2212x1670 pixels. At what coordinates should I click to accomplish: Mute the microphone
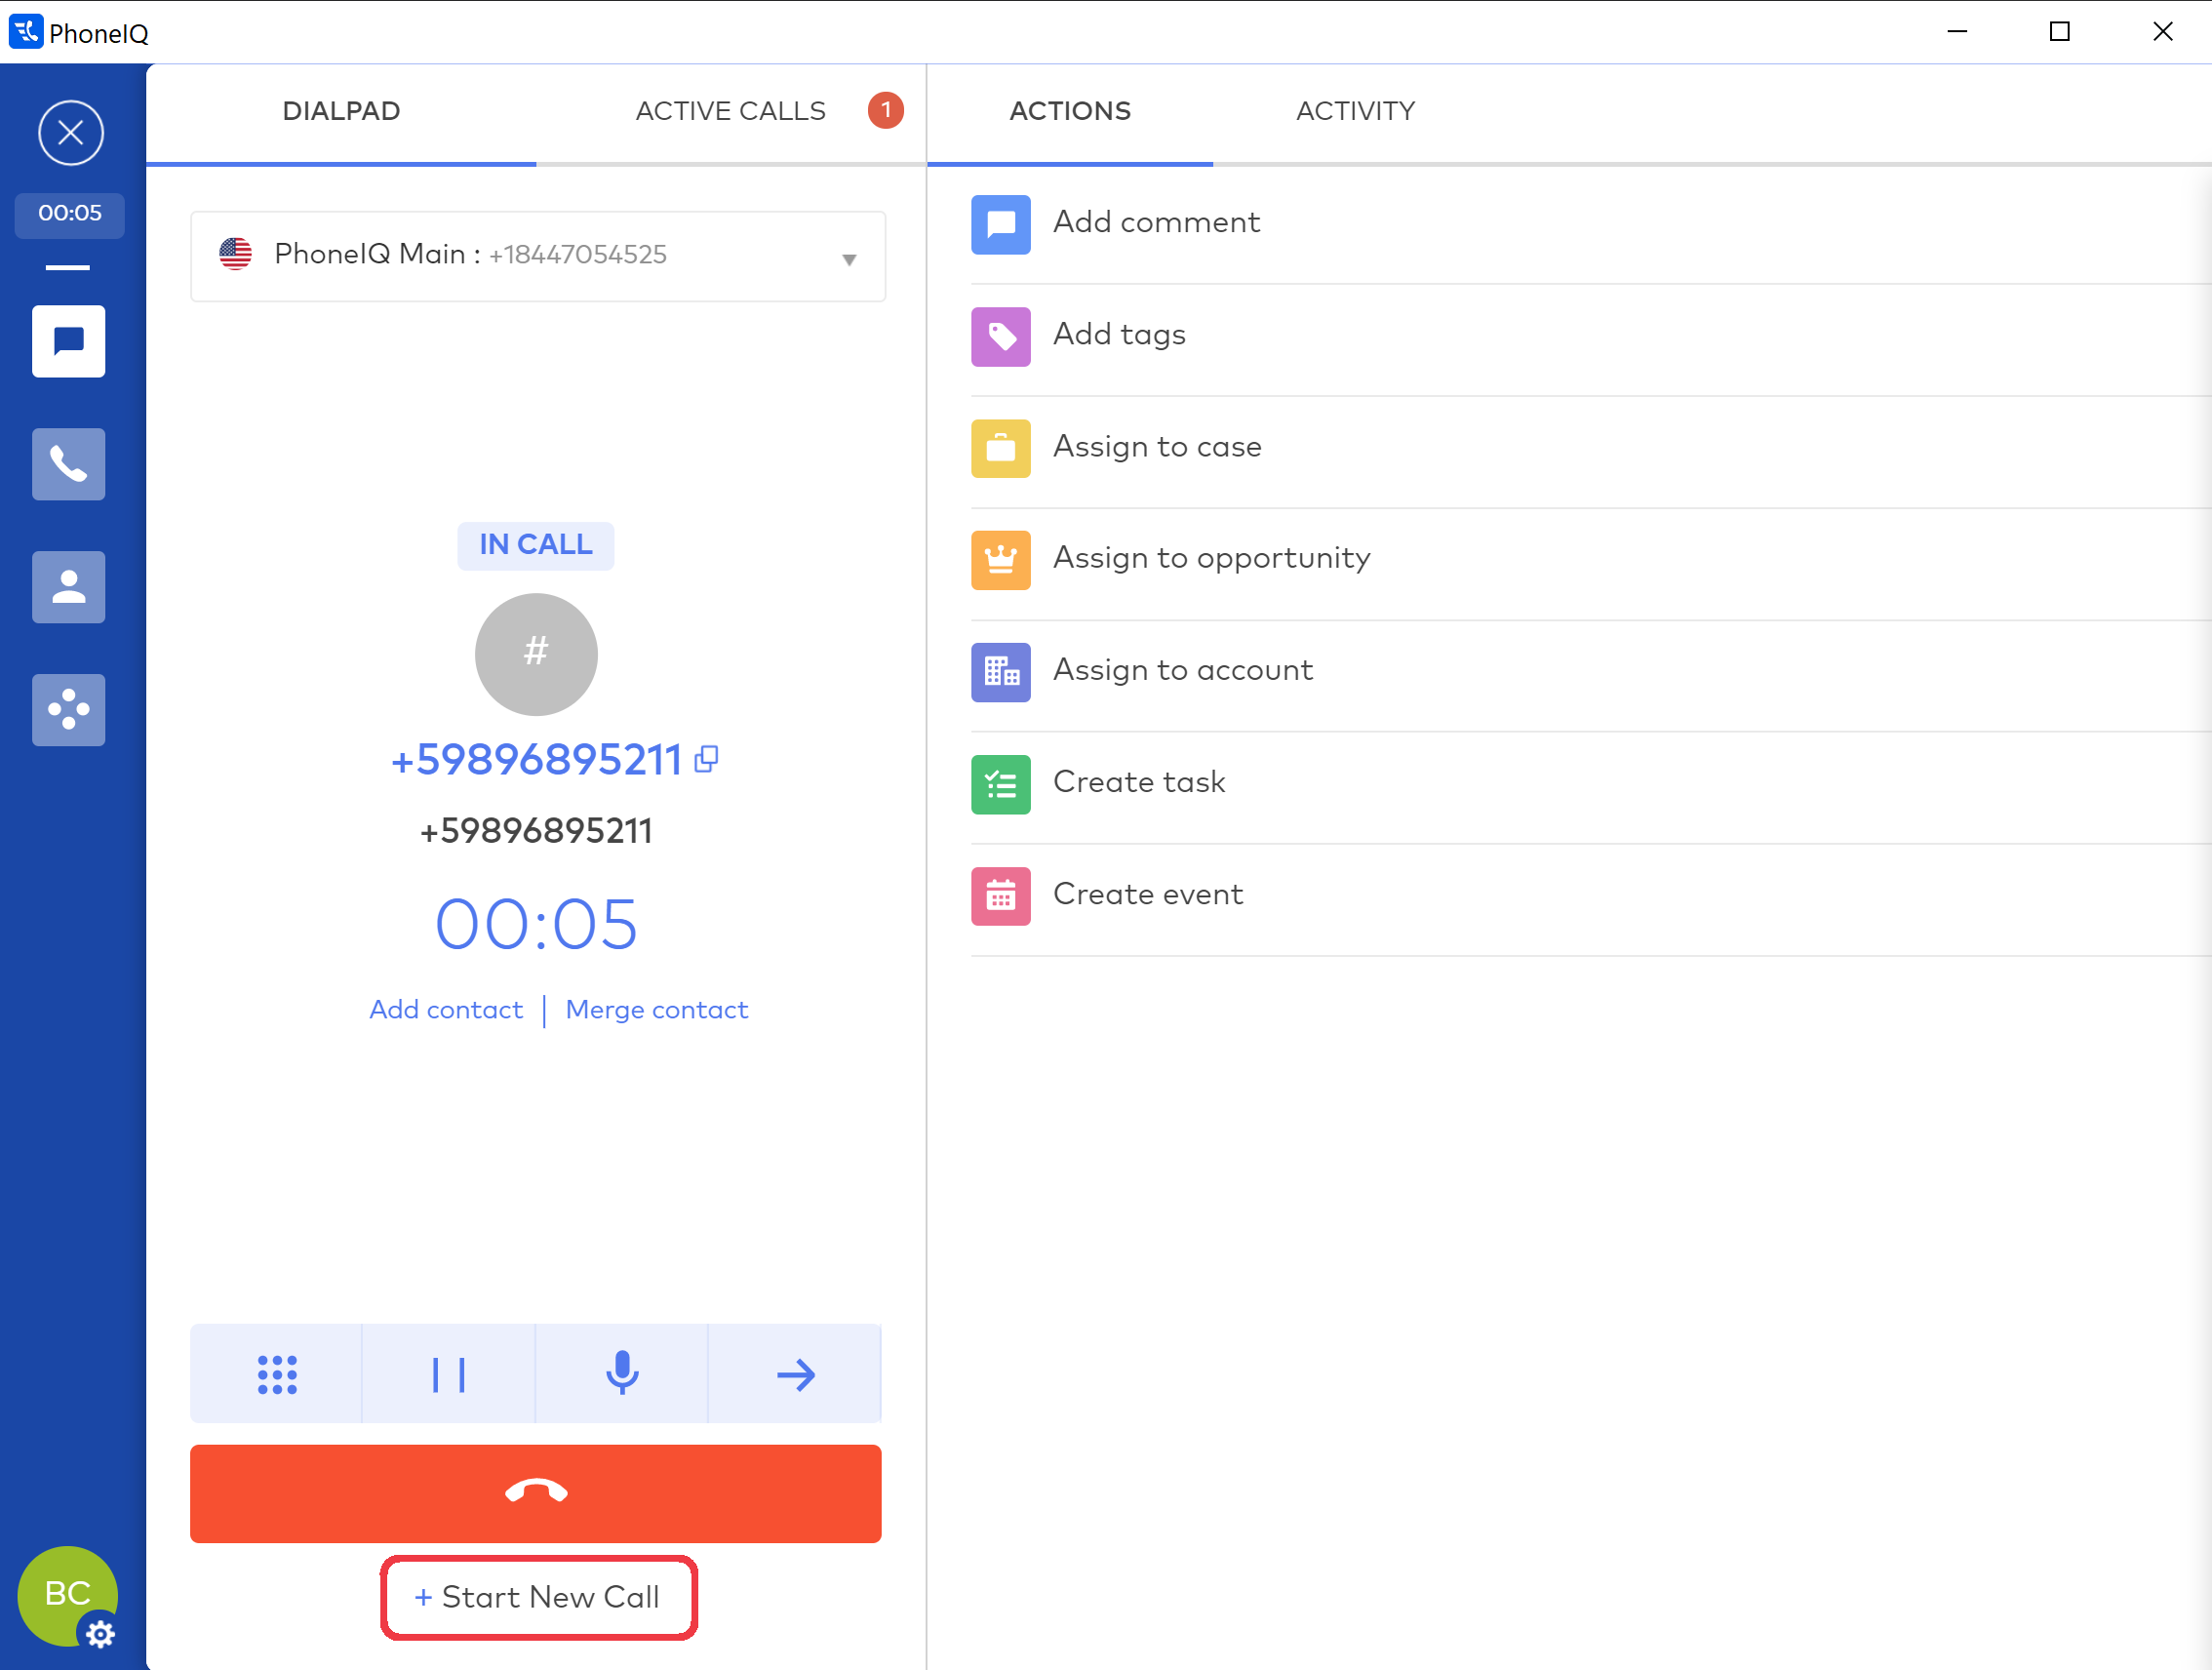coord(621,1374)
